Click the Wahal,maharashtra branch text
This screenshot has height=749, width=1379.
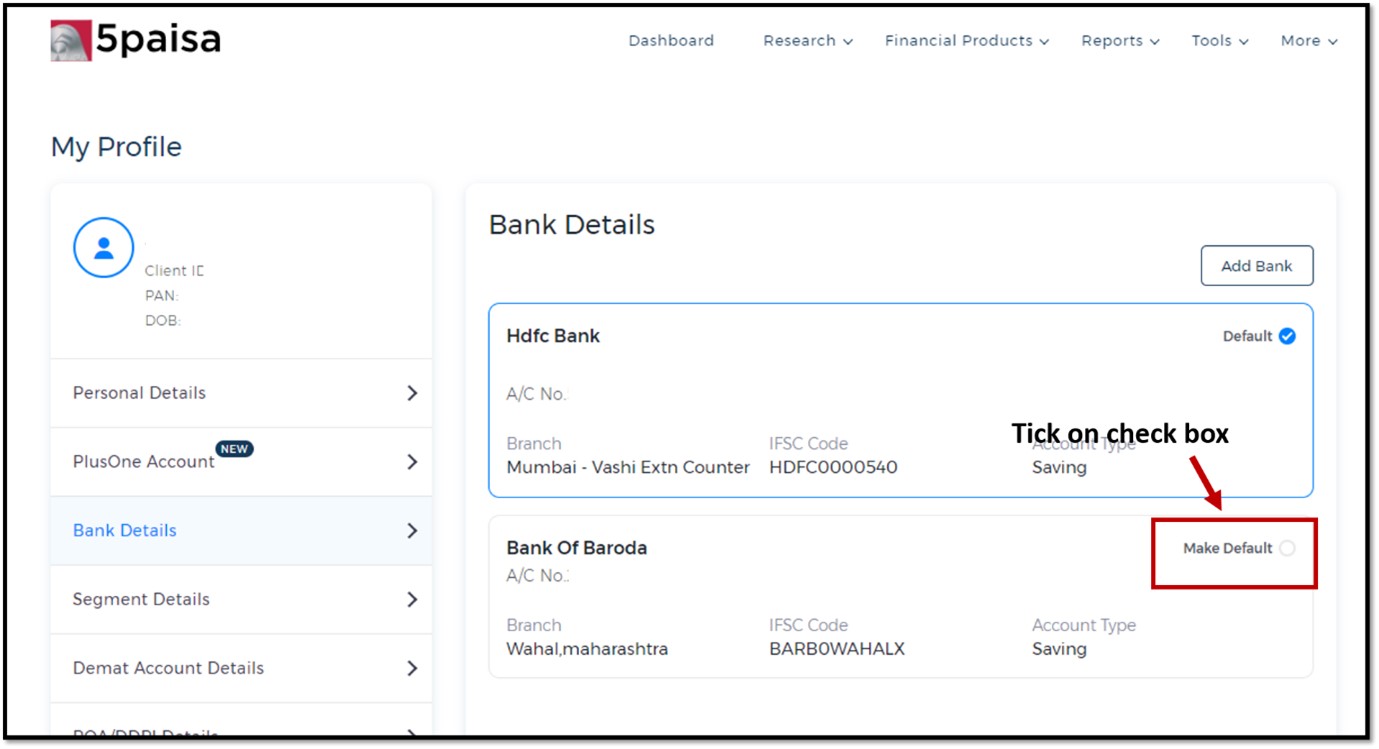(587, 649)
